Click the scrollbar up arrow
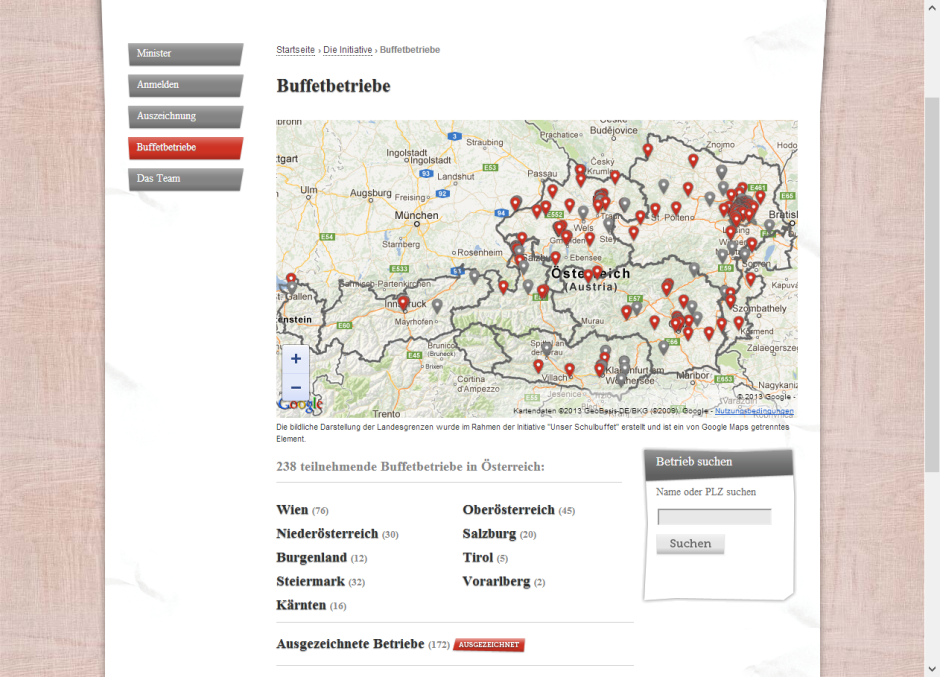 tap(932, 8)
